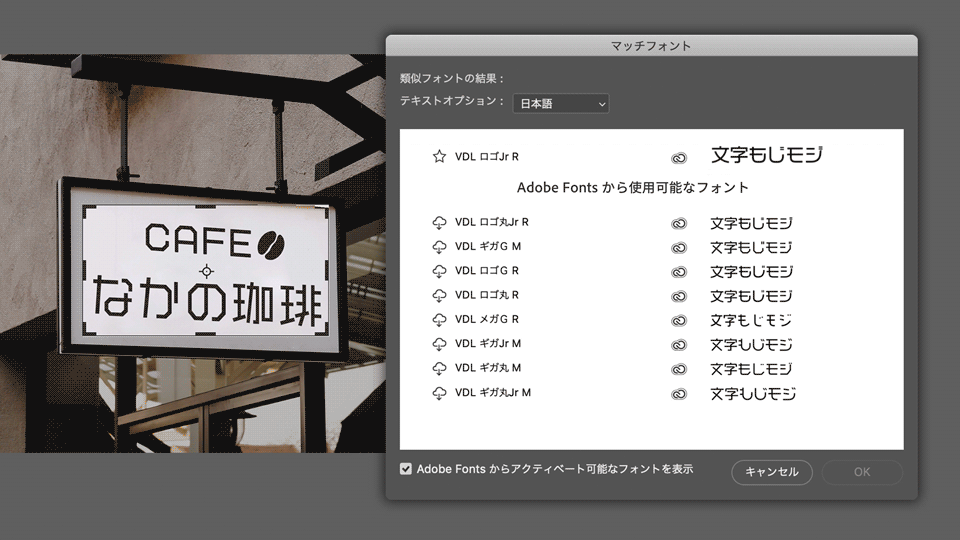Select the VDL ロゴ丸 R font name

click(x=487, y=295)
